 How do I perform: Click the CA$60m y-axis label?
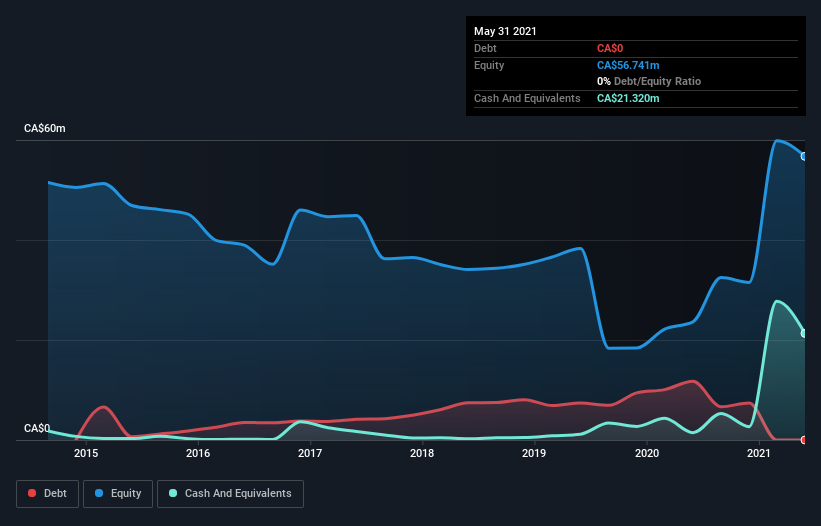click(45, 128)
